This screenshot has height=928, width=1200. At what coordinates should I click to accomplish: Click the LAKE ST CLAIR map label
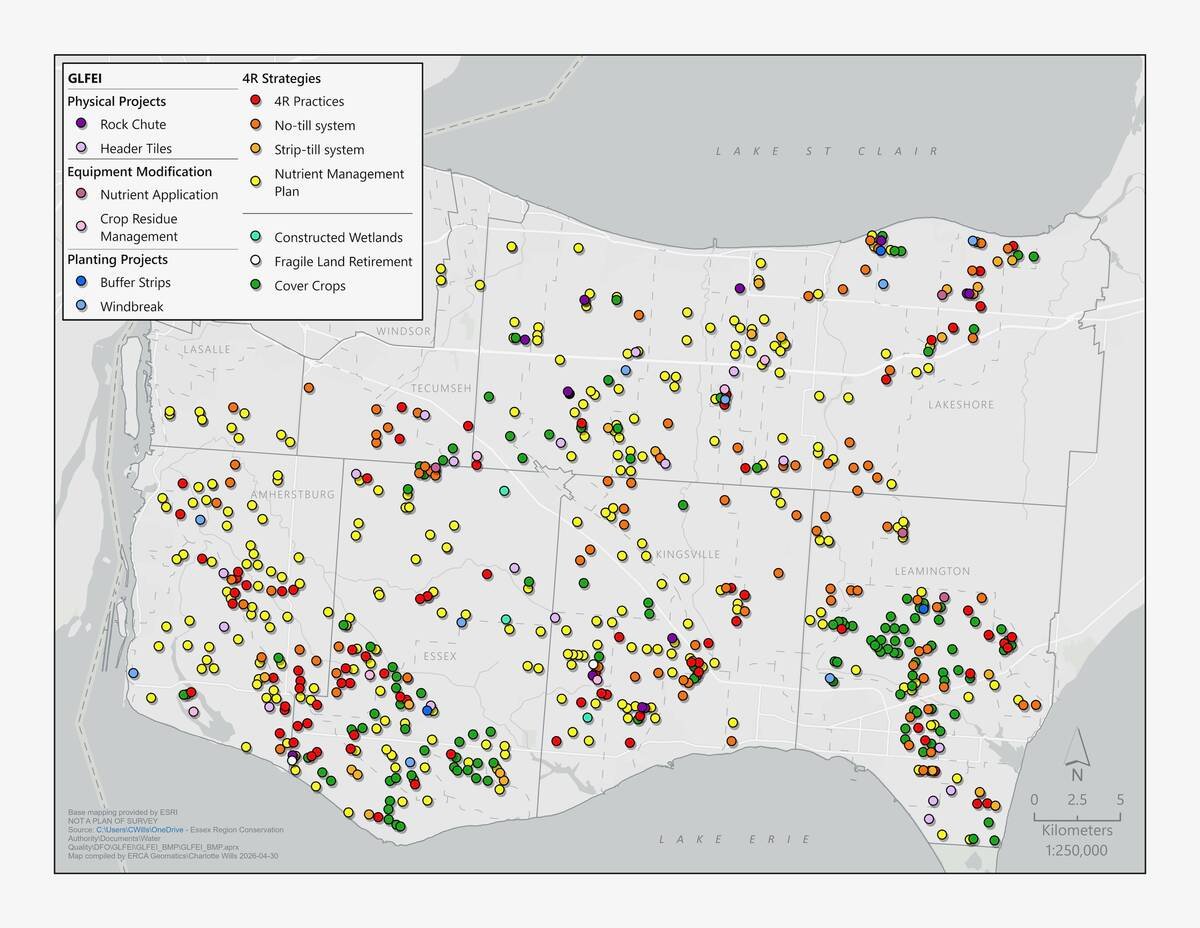(x=827, y=151)
